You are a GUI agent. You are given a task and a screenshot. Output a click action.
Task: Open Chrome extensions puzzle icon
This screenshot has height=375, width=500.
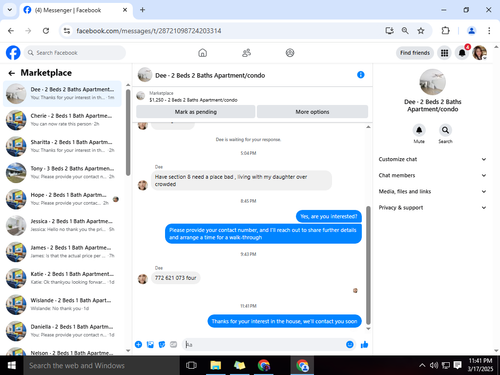(445, 31)
